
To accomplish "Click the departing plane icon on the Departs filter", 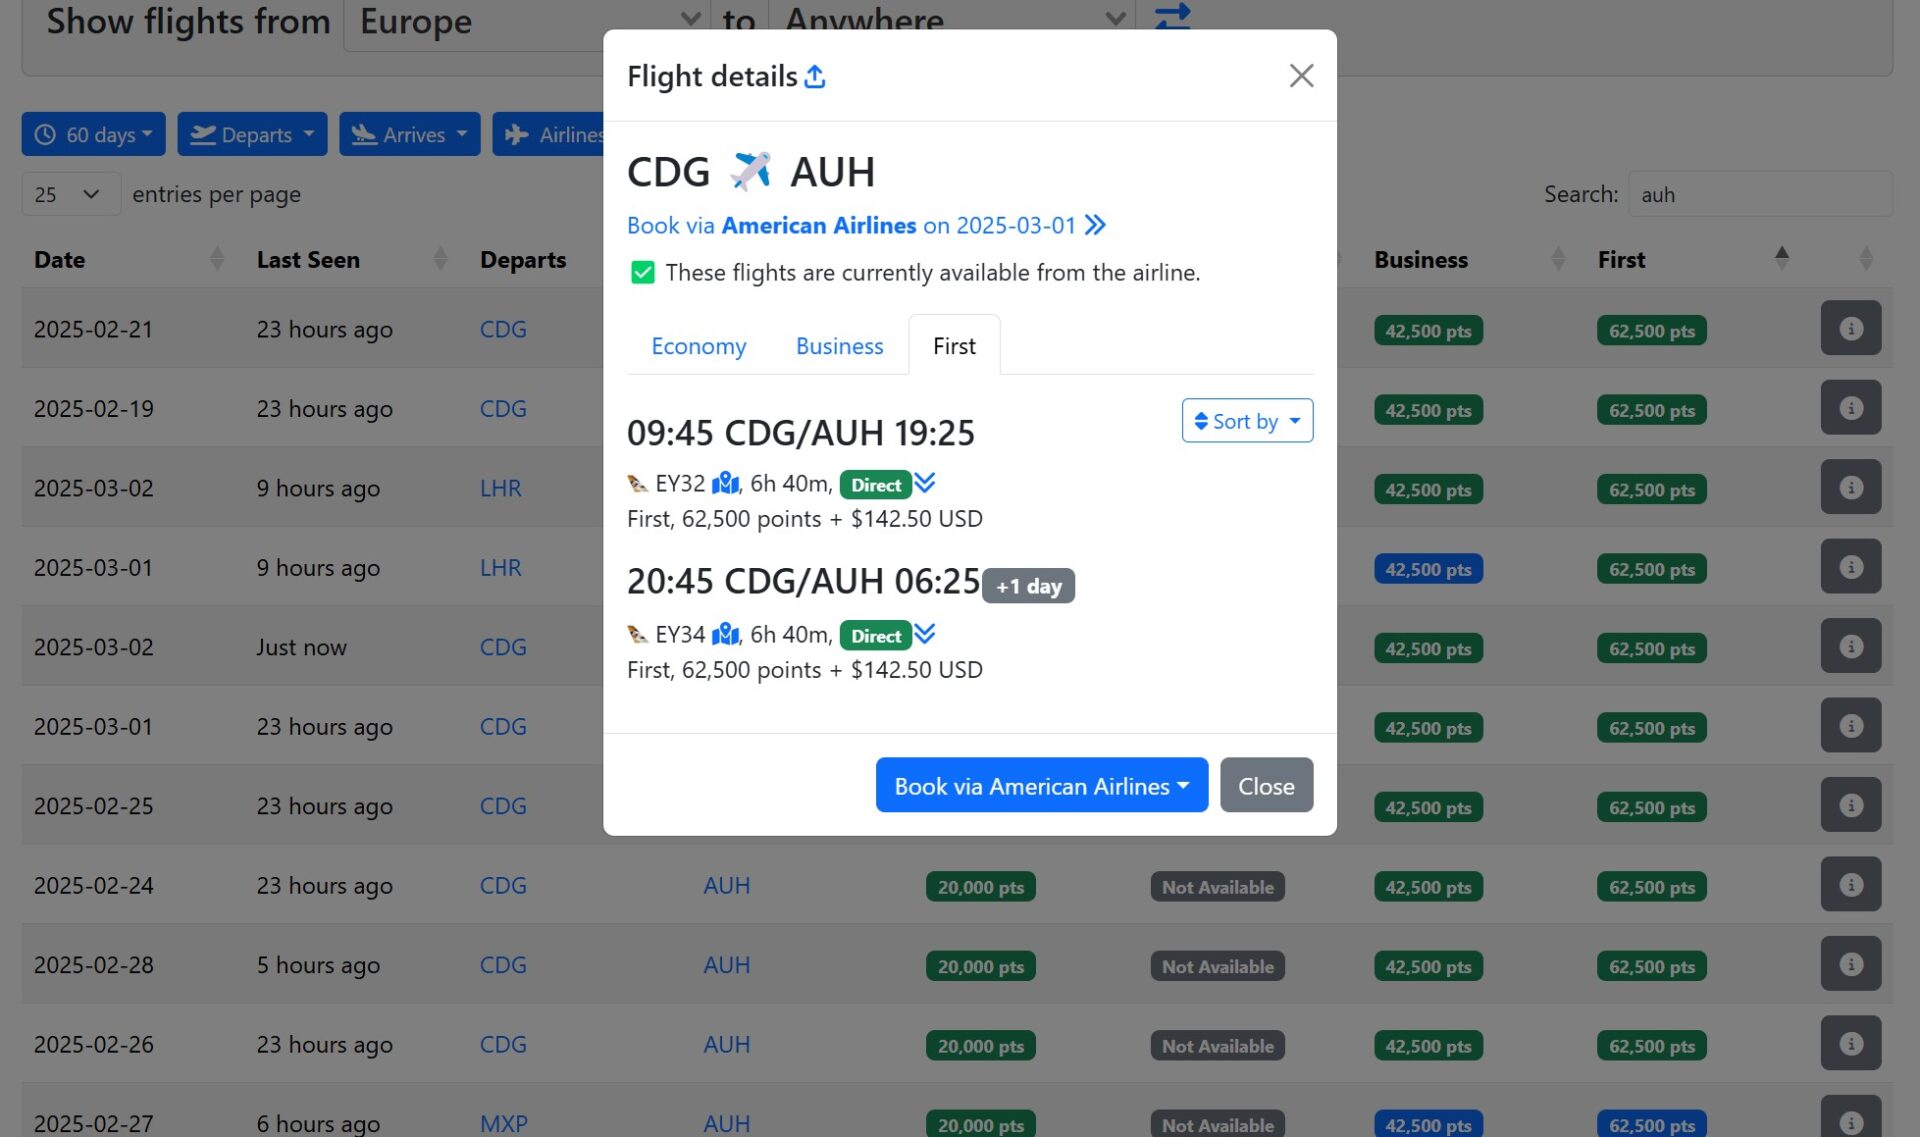I will (x=203, y=133).
